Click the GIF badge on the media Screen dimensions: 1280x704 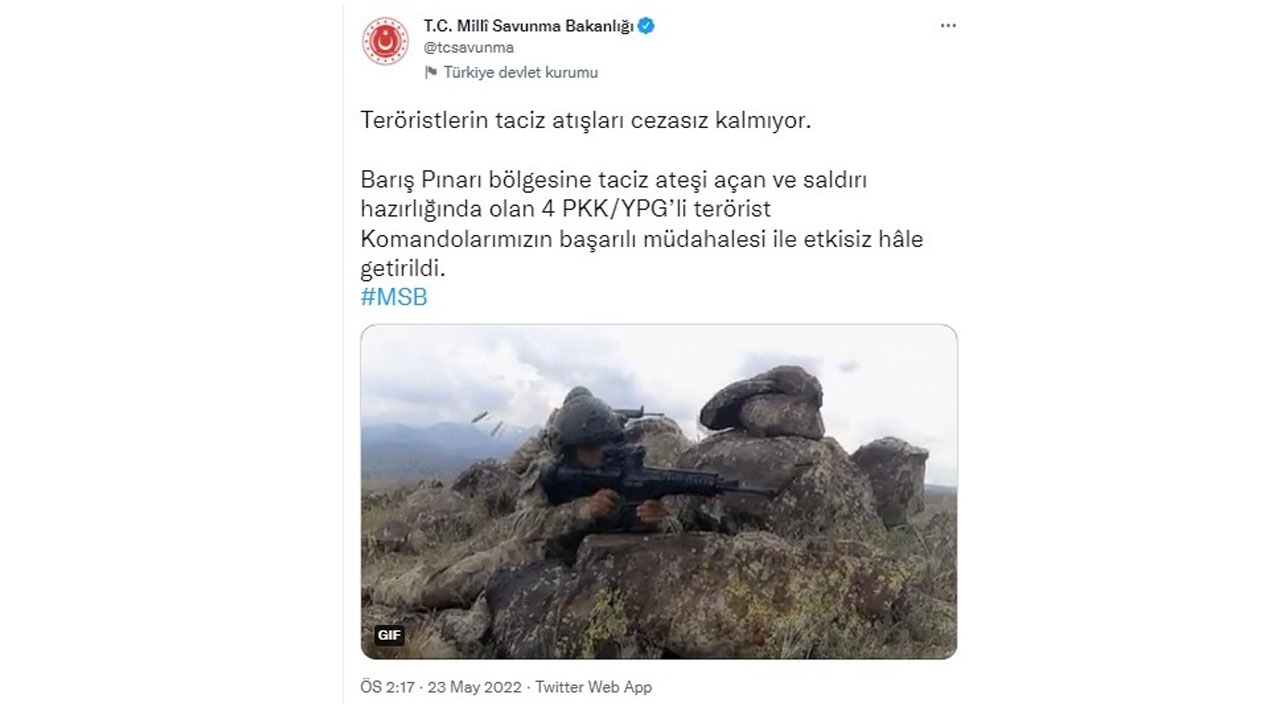pyautogui.click(x=390, y=635)
